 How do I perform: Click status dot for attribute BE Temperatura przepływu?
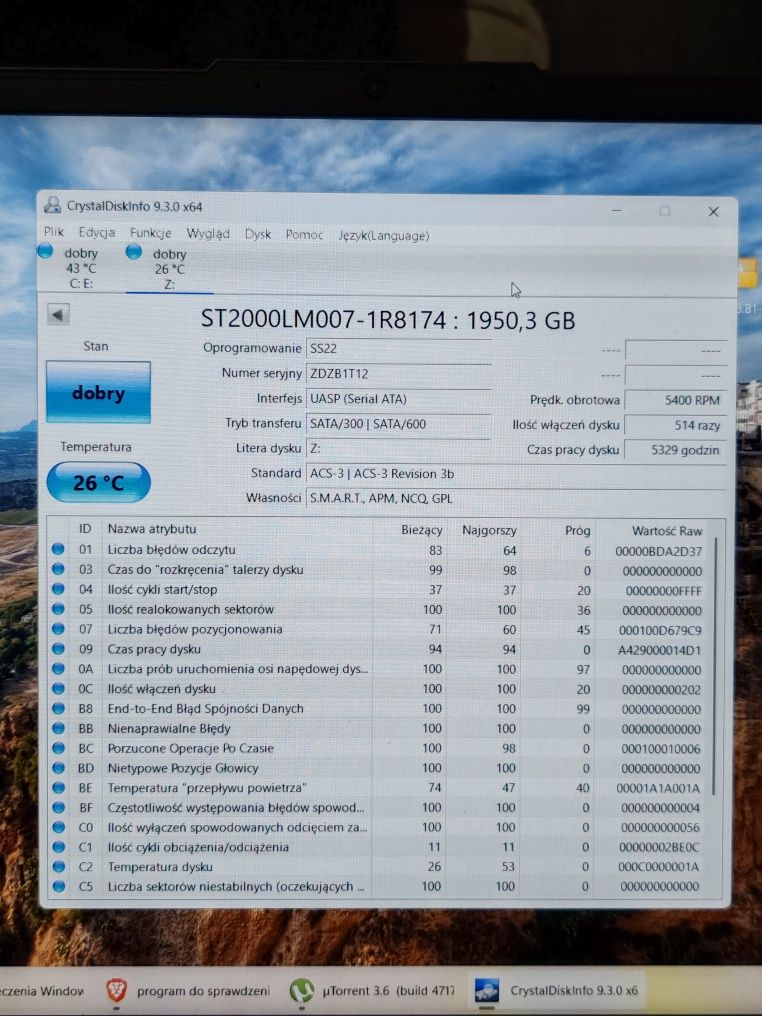point(58,787)
